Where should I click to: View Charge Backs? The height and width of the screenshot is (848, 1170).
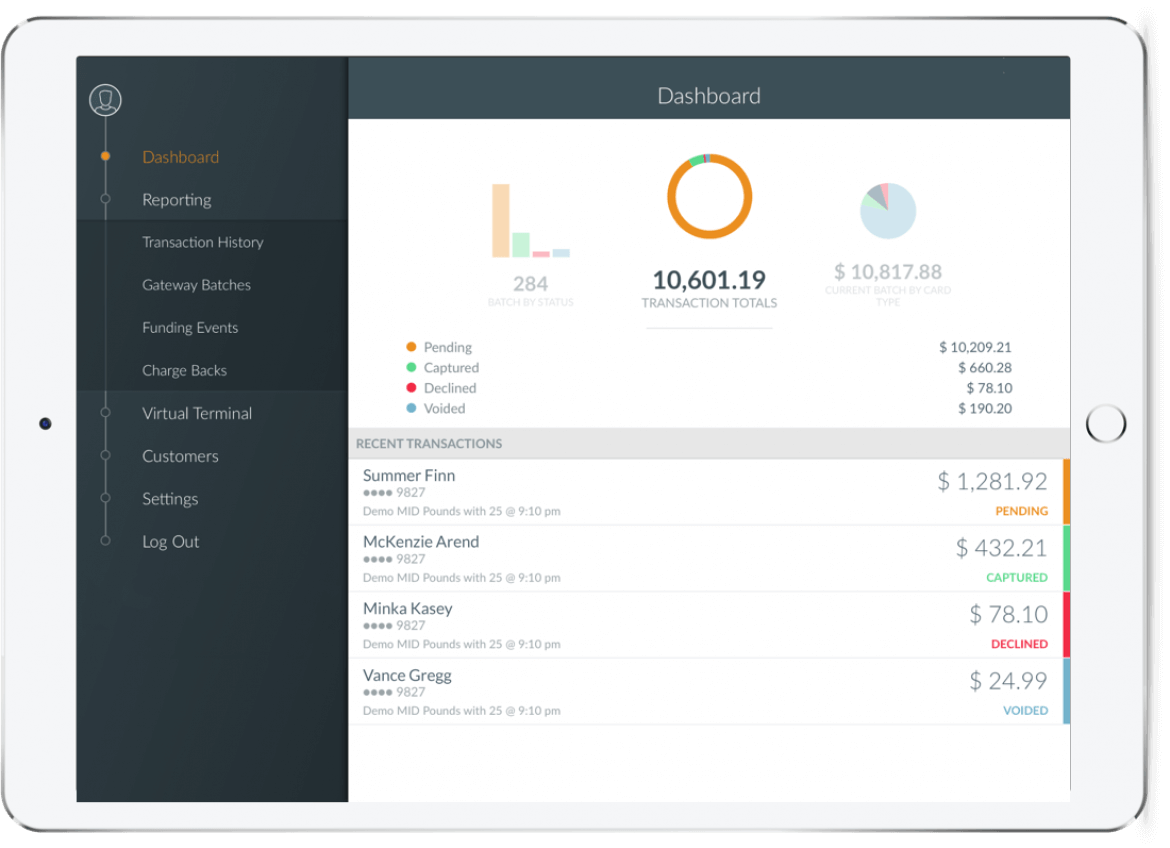click(184, 370)
